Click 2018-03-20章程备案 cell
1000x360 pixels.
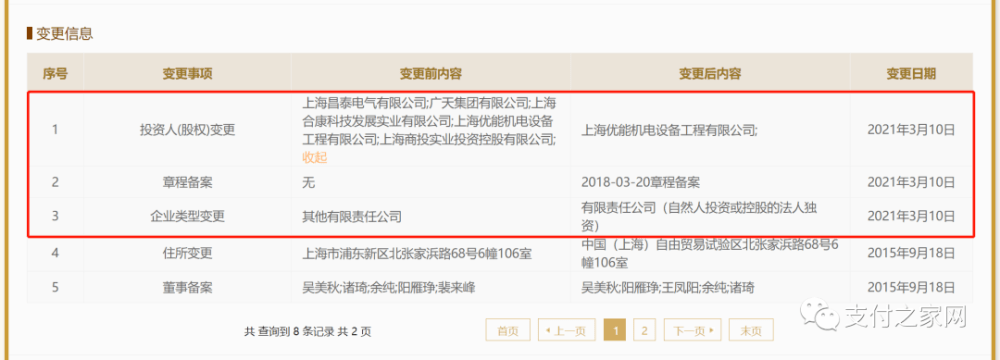point(640,183)
